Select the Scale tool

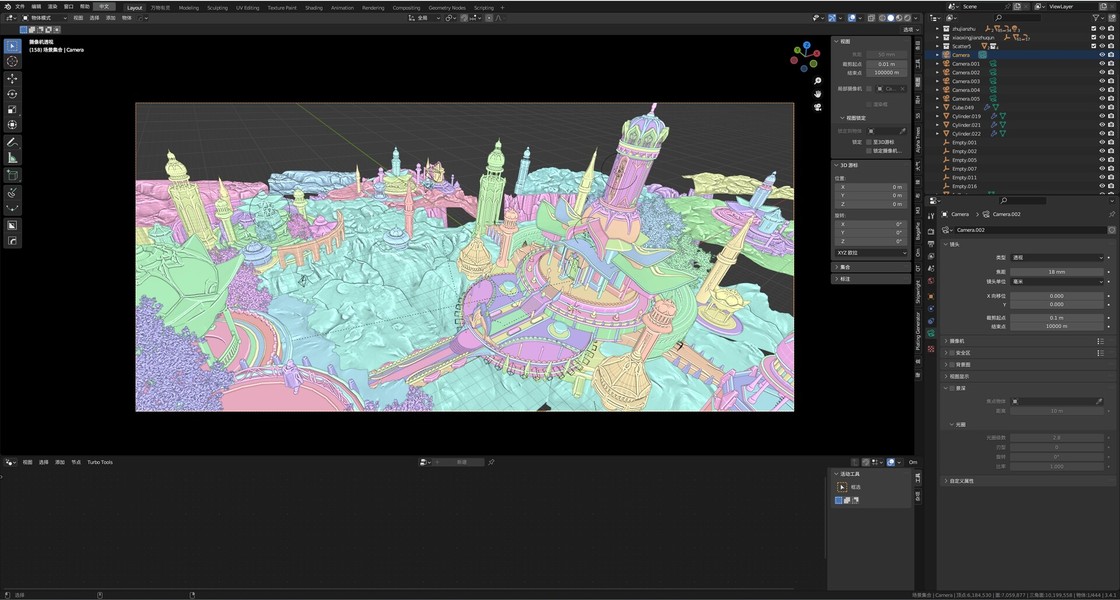coord(12,110)
